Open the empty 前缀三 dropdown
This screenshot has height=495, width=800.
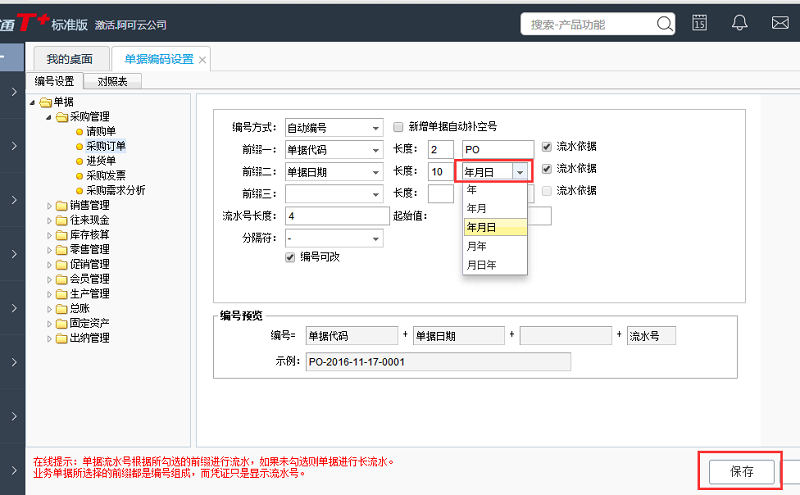[376, 194]
